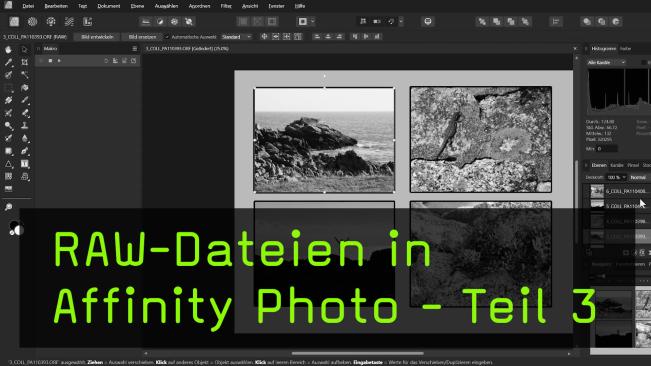
Task: Select the View hand tool
Action: click(8, 50)
